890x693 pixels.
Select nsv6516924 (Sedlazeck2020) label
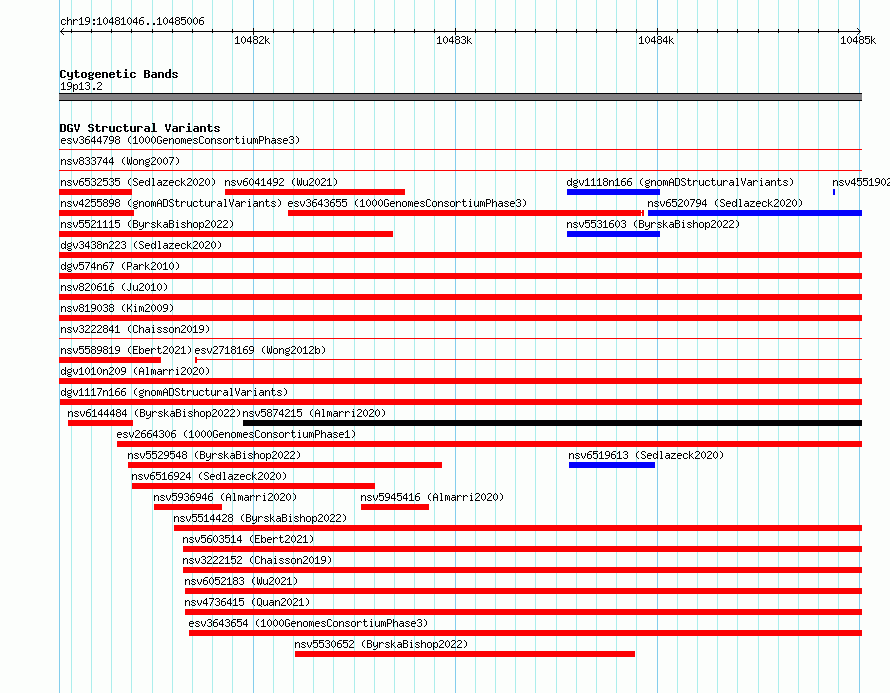coord(209,476)
